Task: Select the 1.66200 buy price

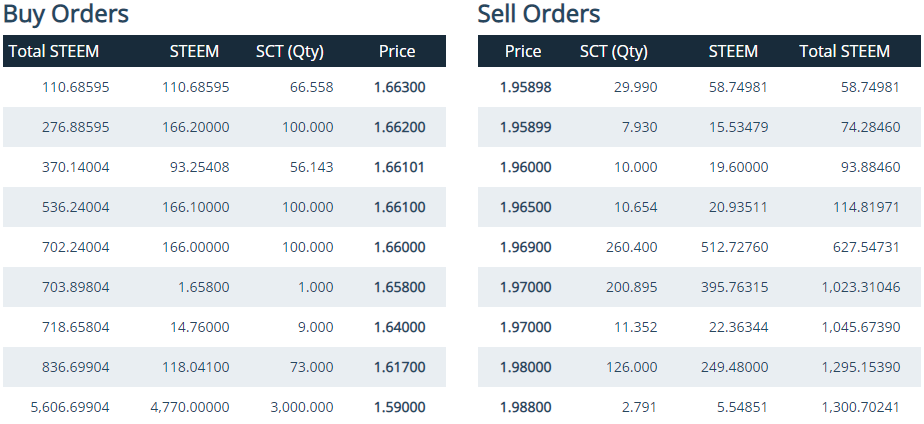Action: coord(400,127)
